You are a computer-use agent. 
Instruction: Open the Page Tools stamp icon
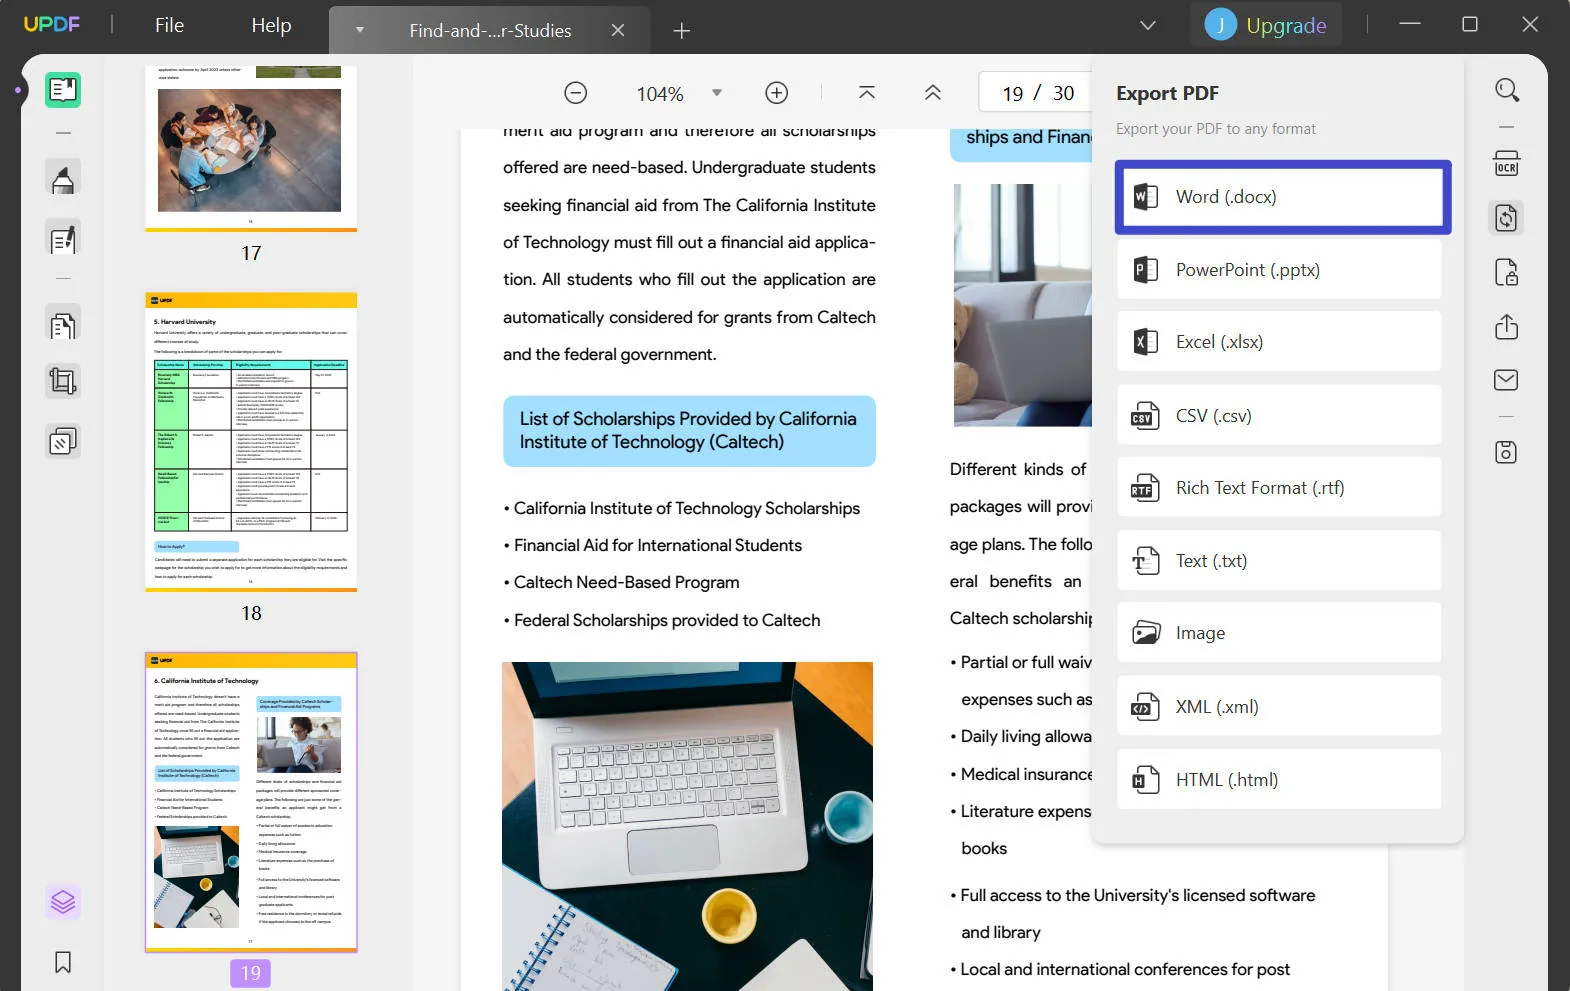point(63,441)
